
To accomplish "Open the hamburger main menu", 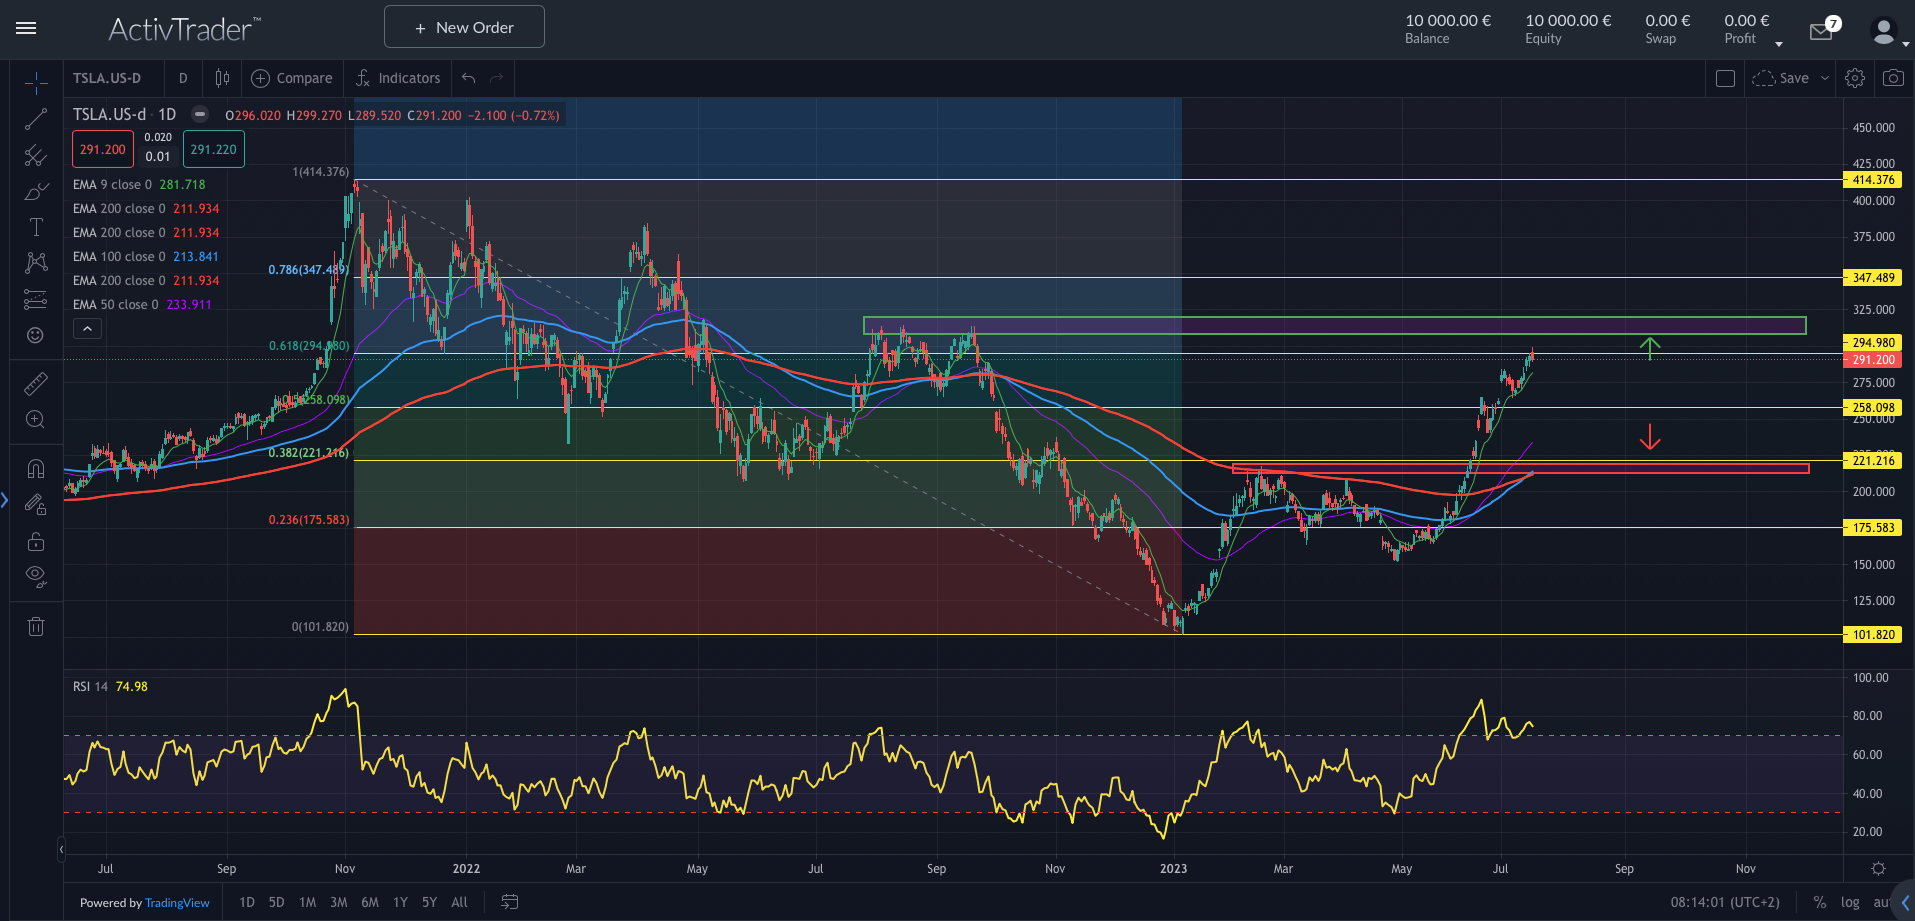I will pyautogui.click(x=27, y=28).
